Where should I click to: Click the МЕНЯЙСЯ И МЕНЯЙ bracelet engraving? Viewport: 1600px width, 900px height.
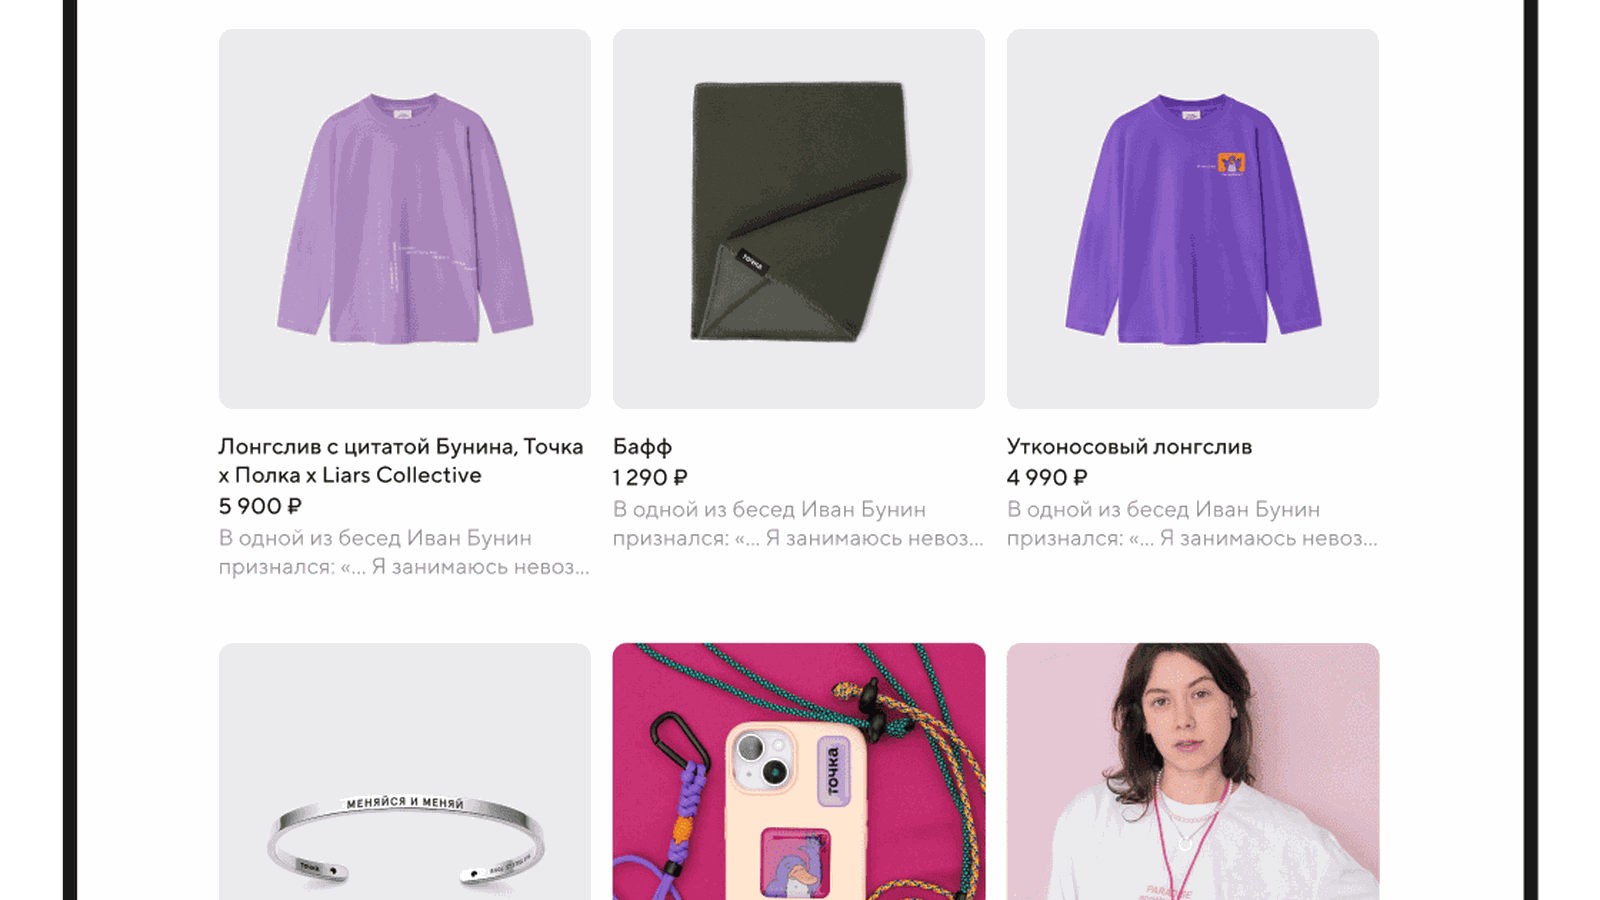click(405, 802)
